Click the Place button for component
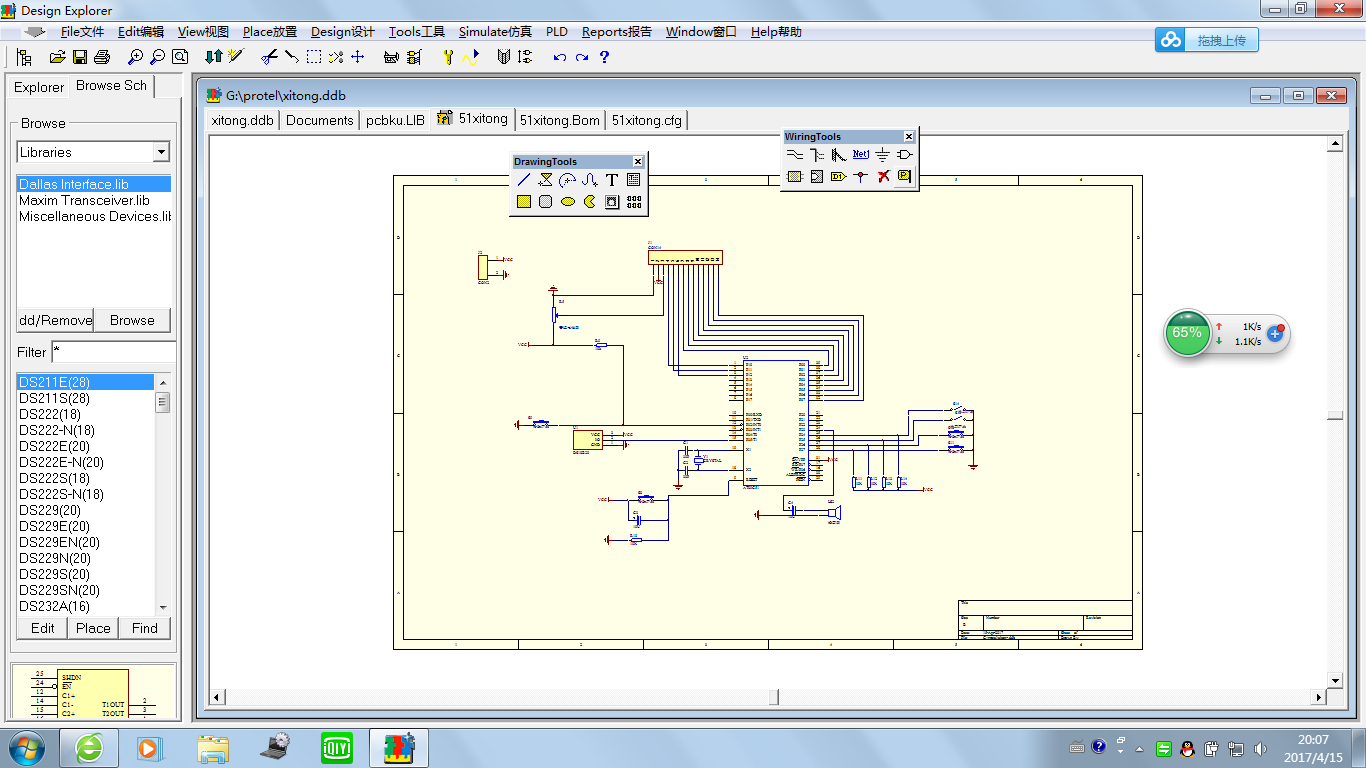This screenshot has height=768, width=1366. [93, 628]
